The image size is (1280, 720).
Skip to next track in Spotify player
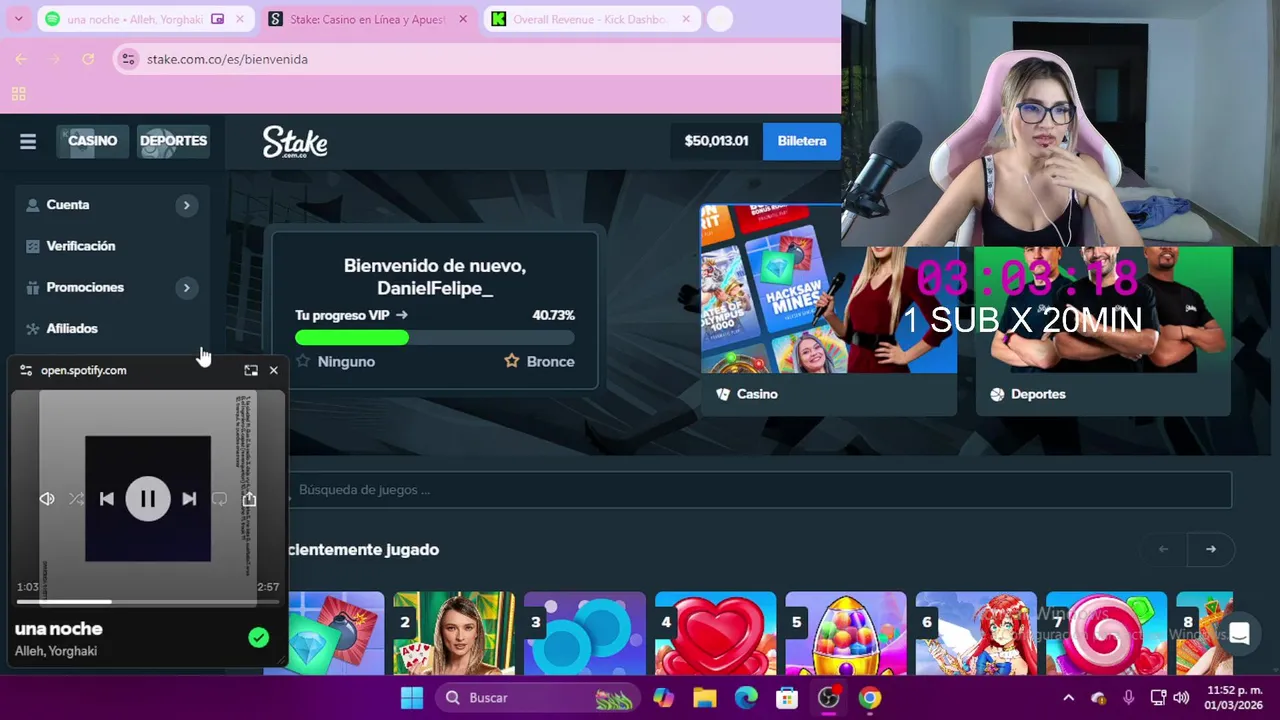click(x=189, y=498)
